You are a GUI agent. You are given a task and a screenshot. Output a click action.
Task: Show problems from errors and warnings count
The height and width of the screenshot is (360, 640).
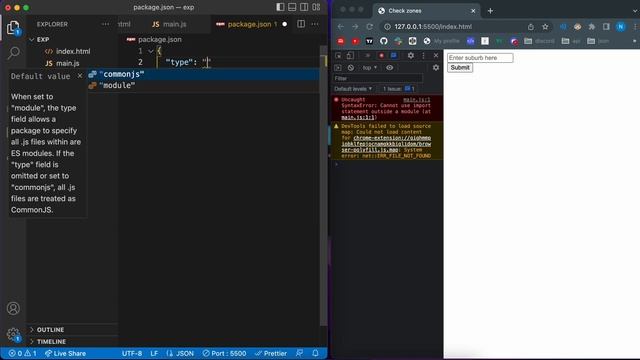[x=22, y=353]
